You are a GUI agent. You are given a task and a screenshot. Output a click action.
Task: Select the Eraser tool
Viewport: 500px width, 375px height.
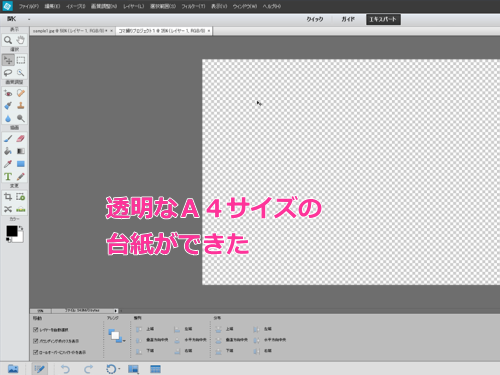click(x=21, y=139)
